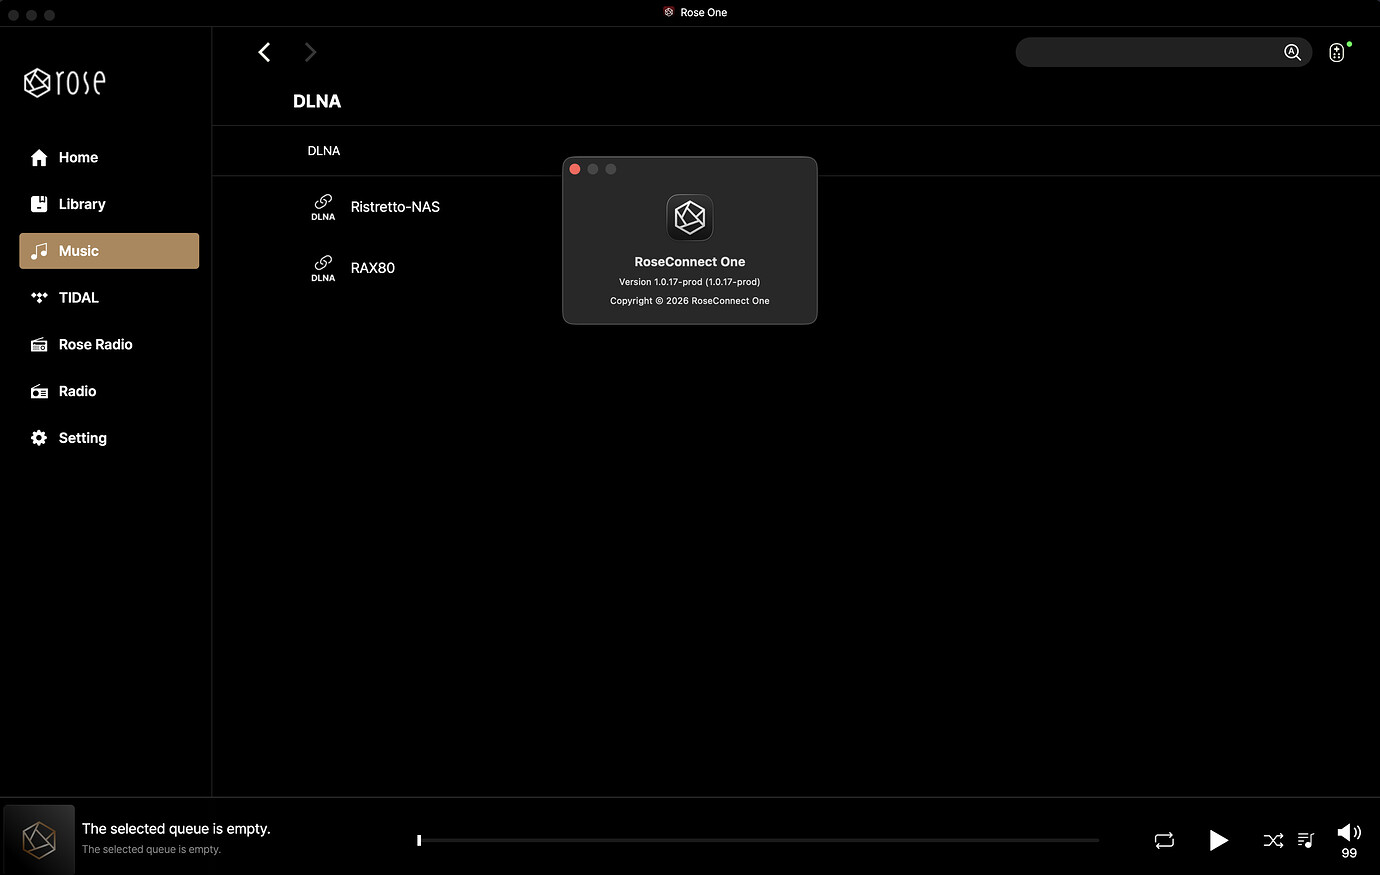Select the Music tab in the sidebar
Screen dimensions: 1380x875
tap(78, 250)
